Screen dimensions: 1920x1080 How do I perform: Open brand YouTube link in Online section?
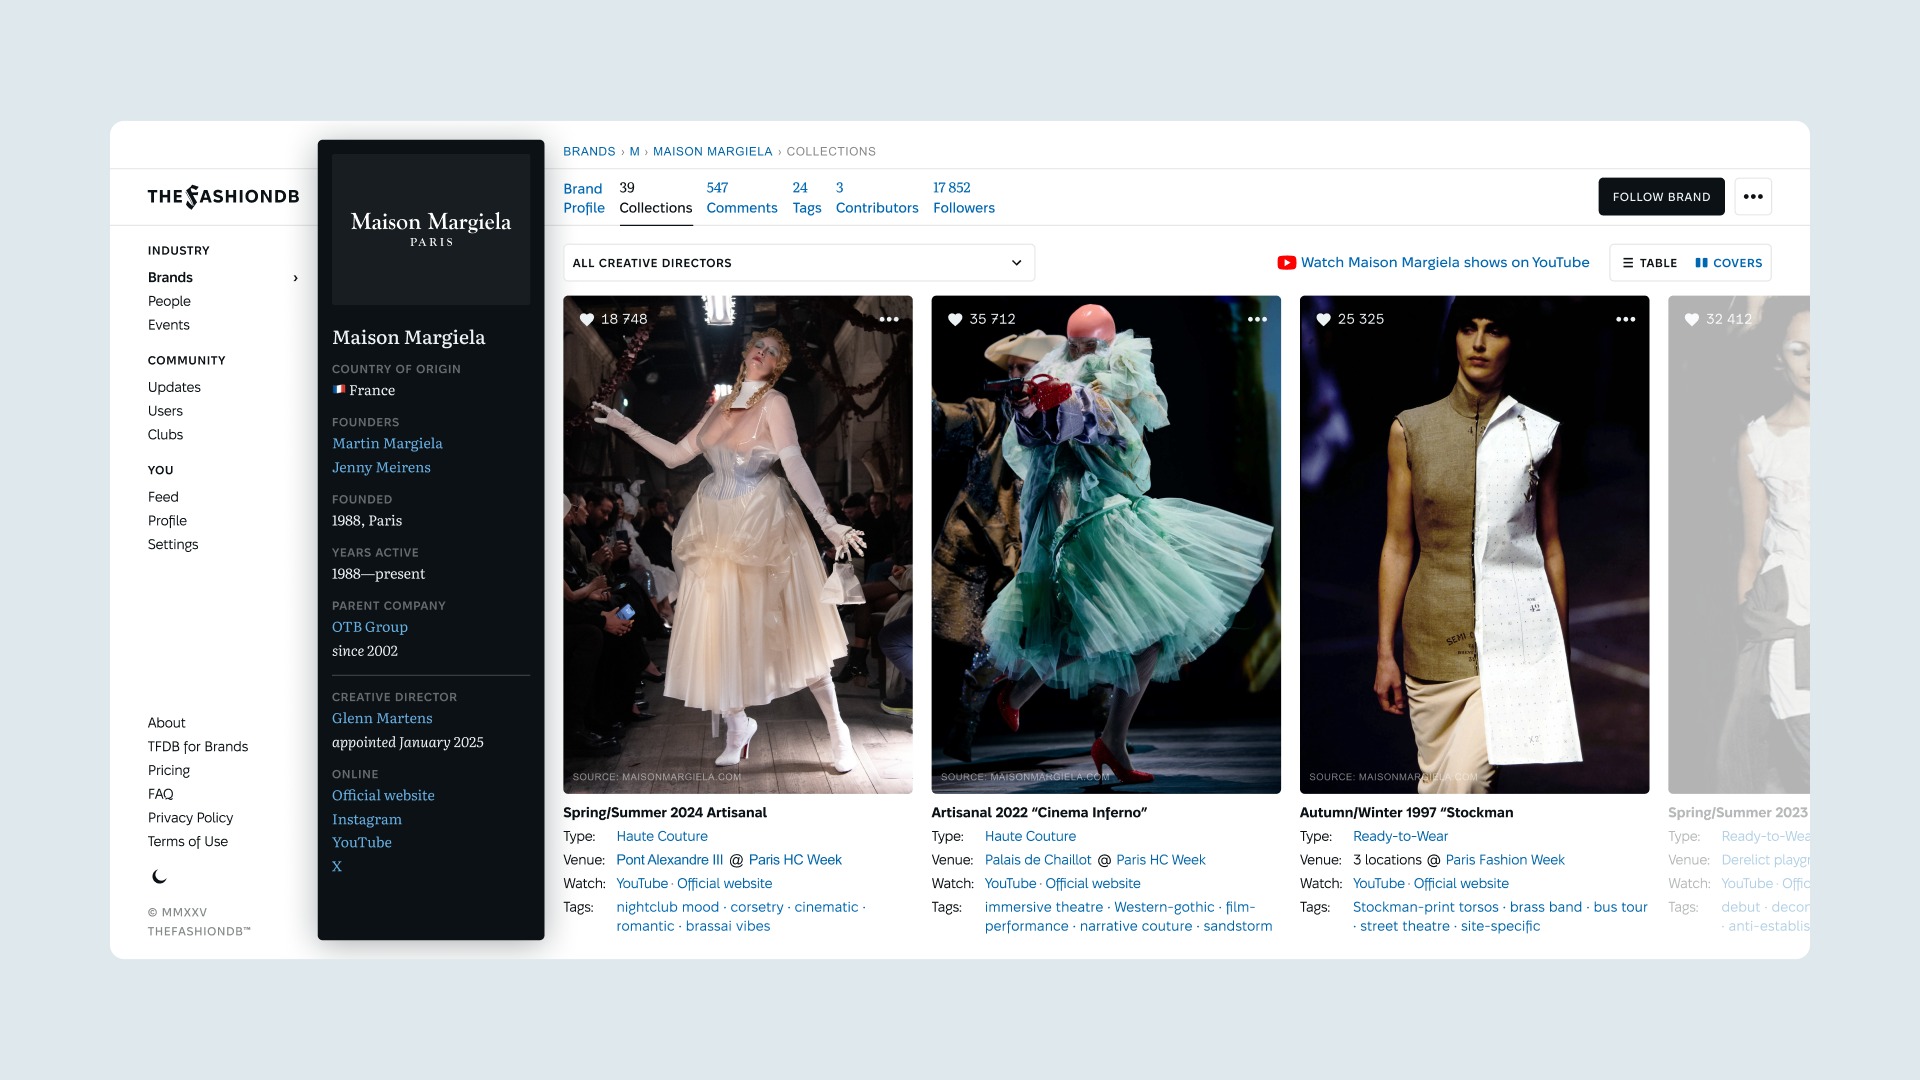click(x=362, y=842)
